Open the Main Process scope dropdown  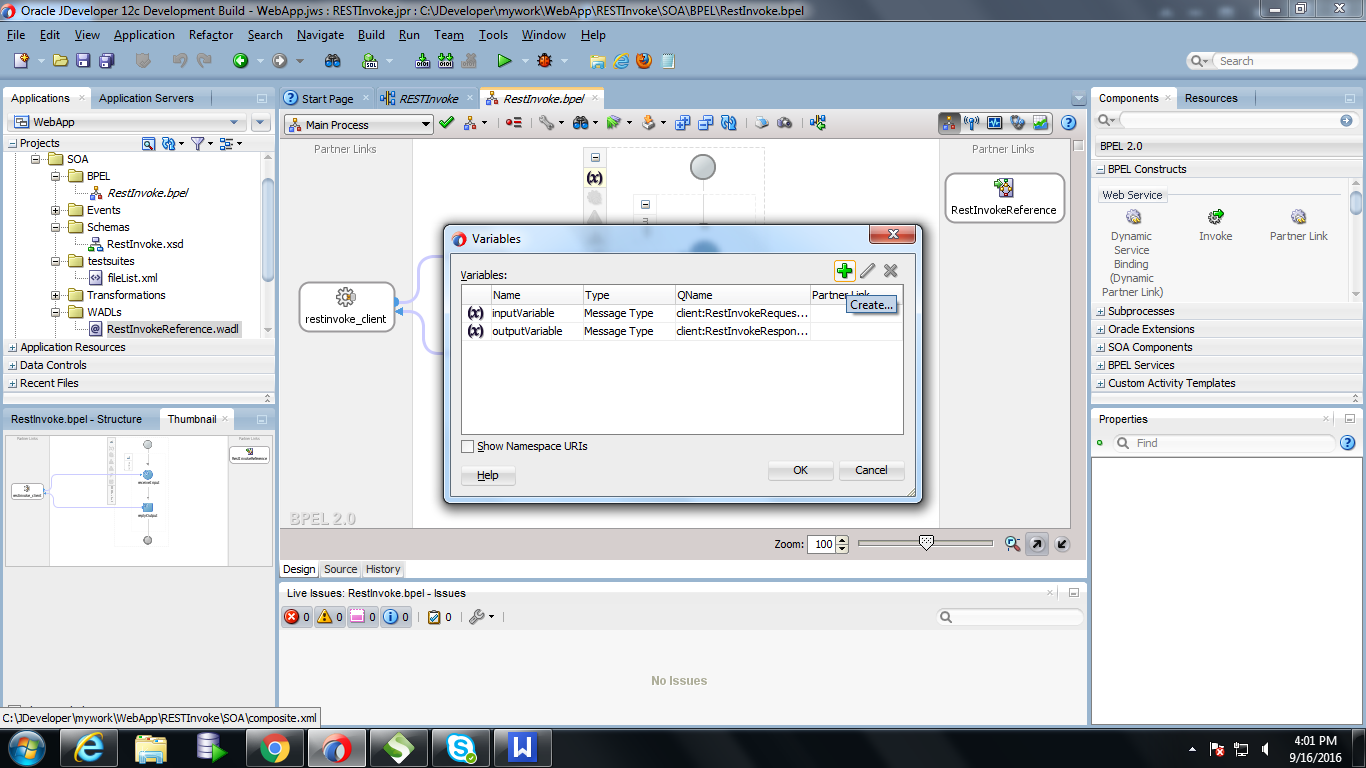426,123
